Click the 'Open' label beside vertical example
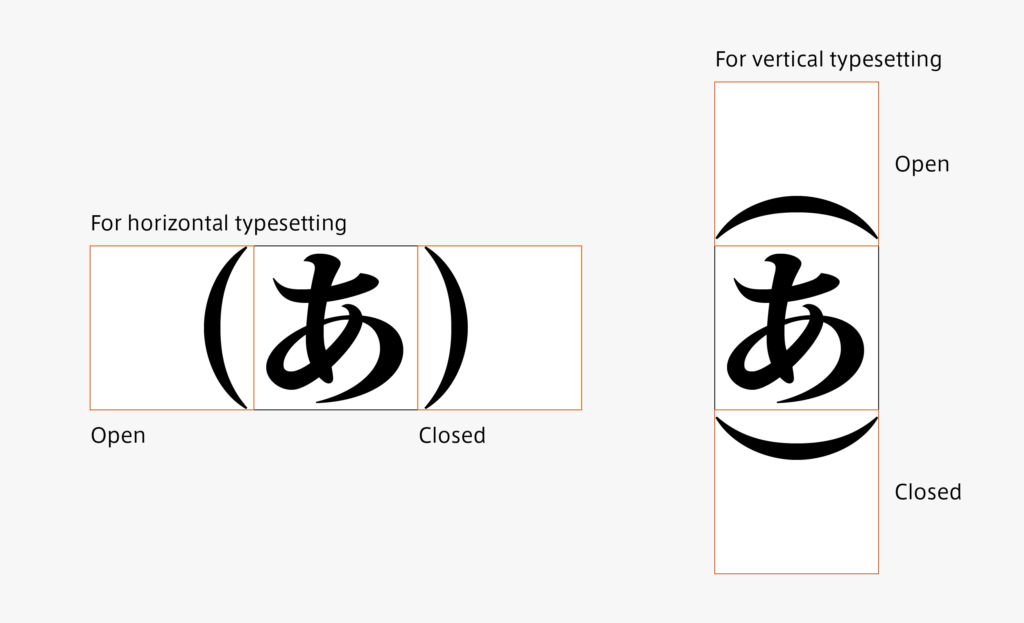 pyautogui.click(x=922, y=164)
